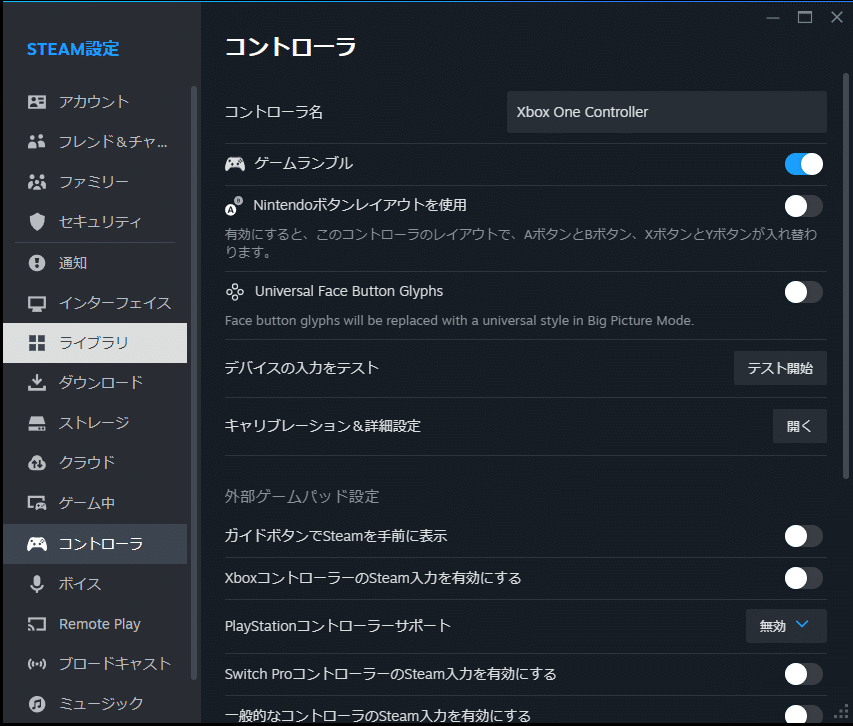Image resolution: width=853 pixels, height=726 pixels.
Task: Toggle 一般的なコントローラのSteam入力 switch
Action: 803,714
